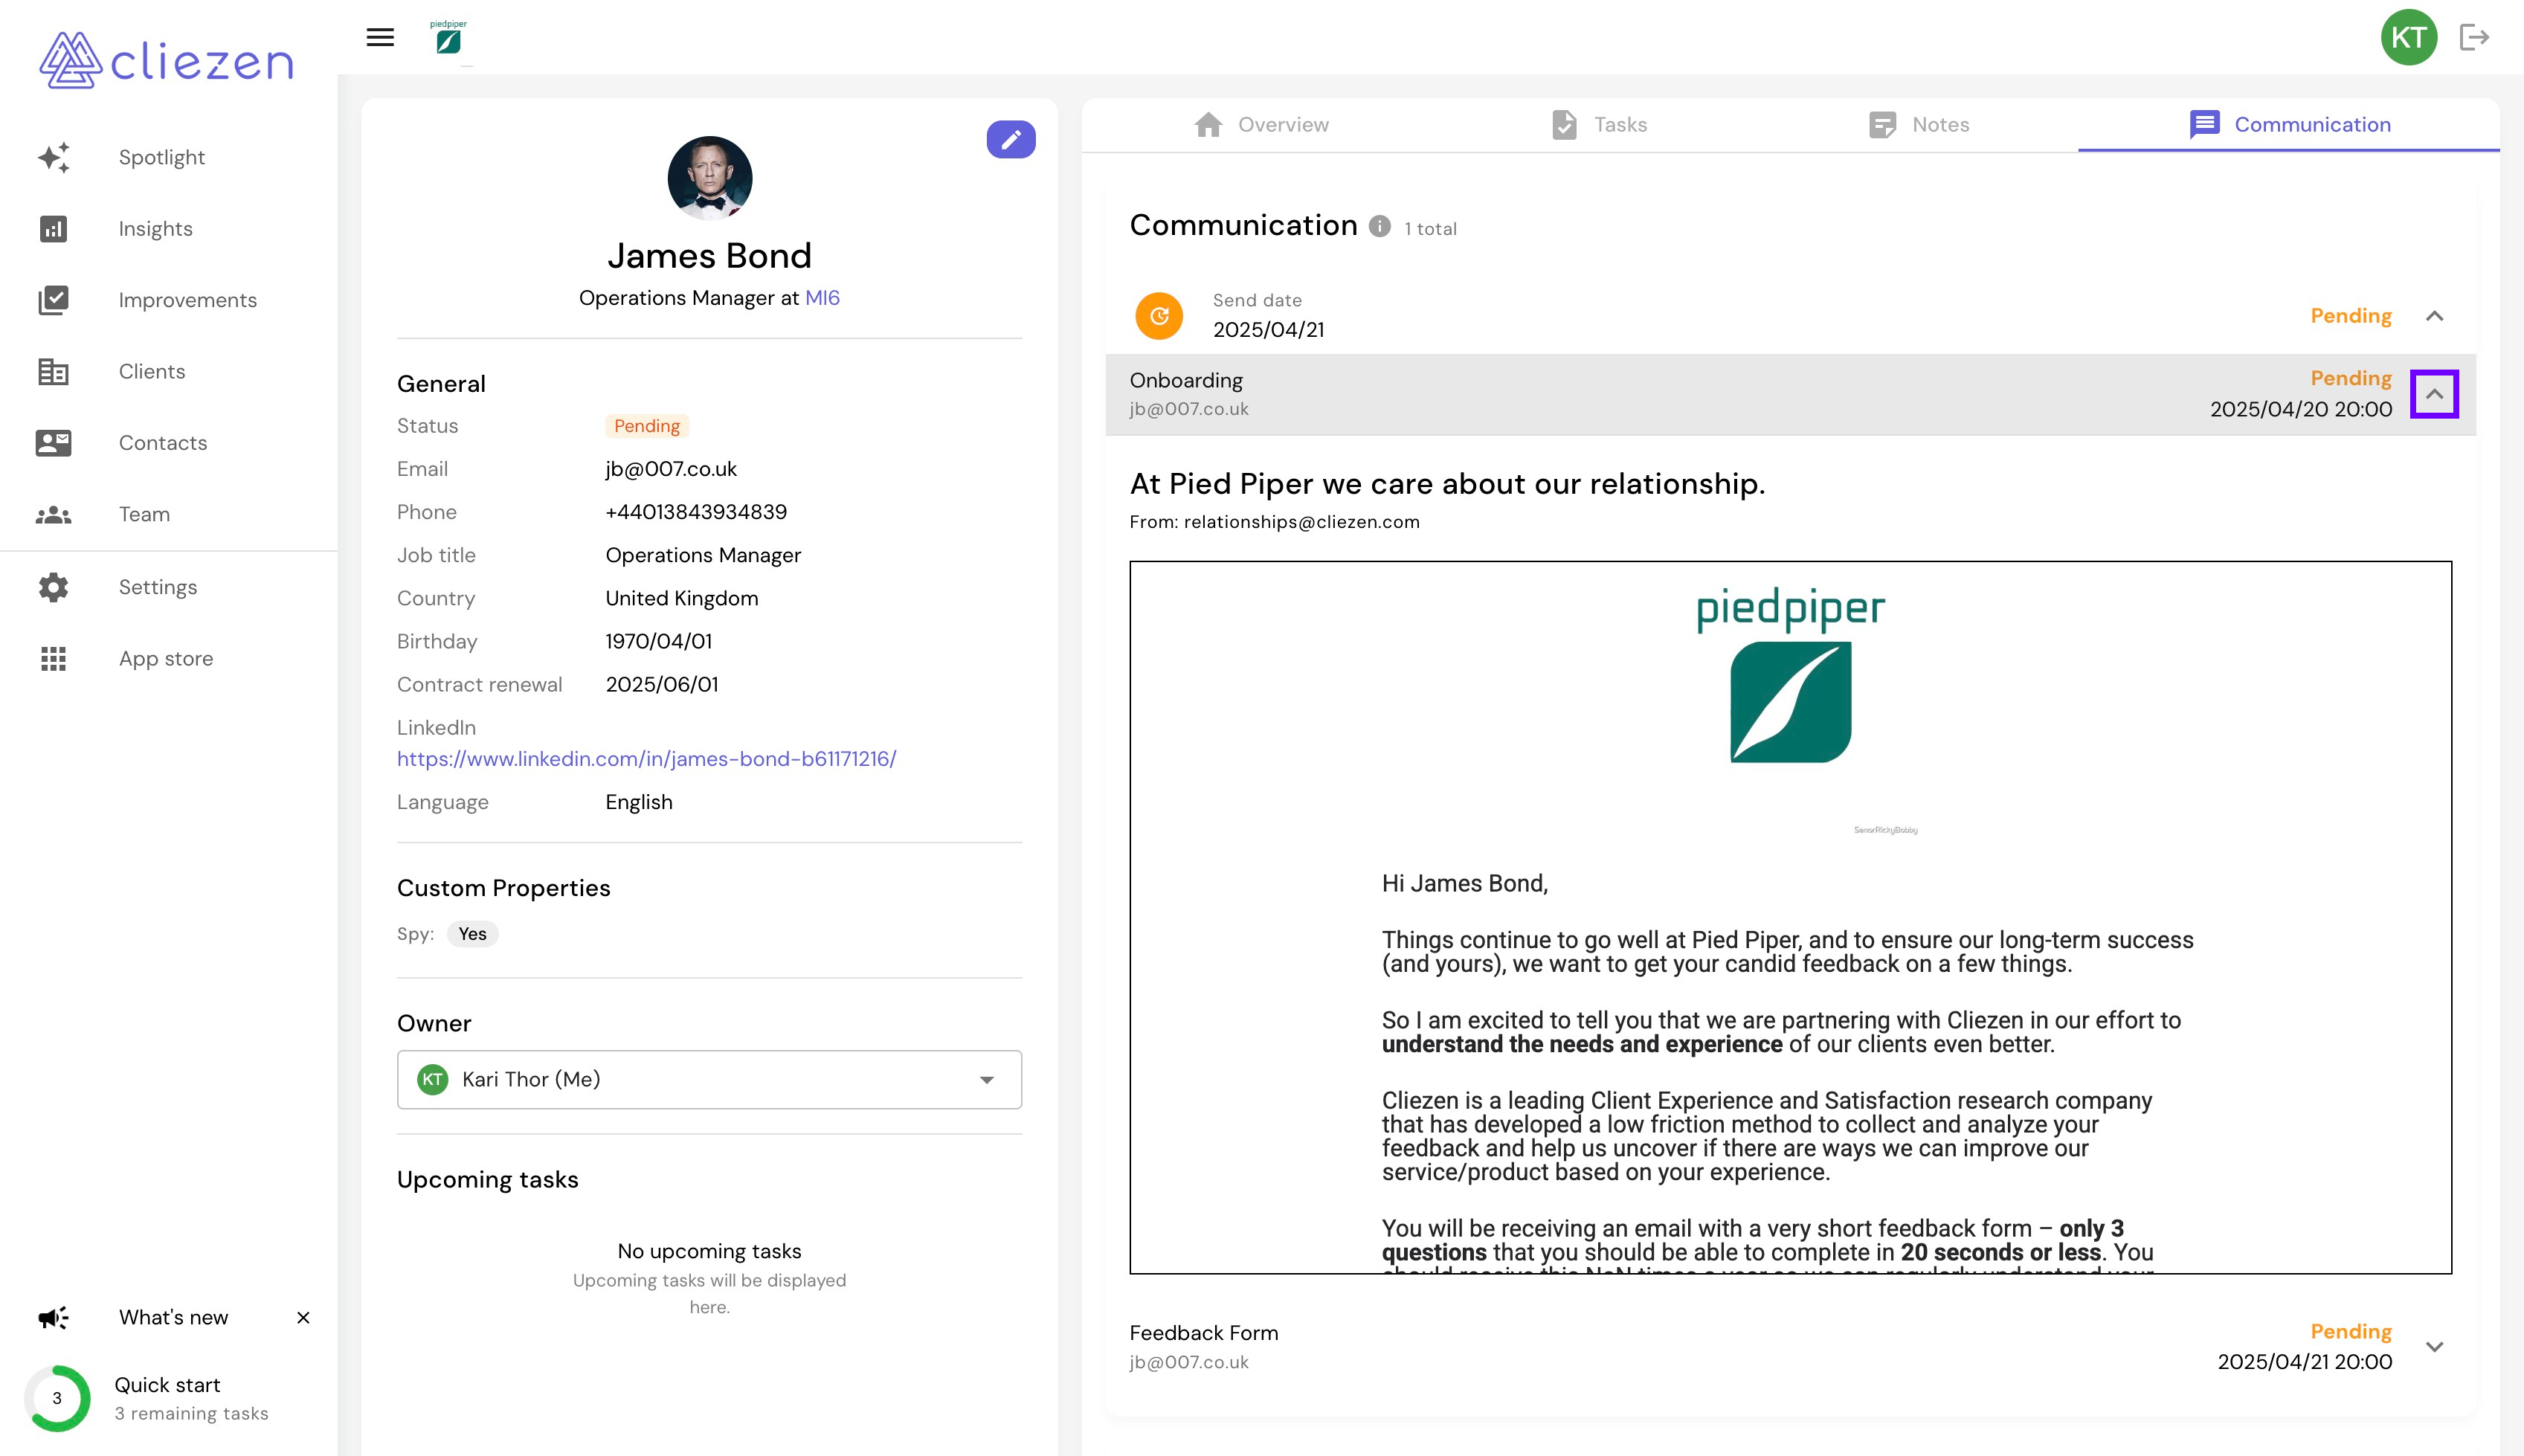Click the country United Kingdom value
2524x1456 pixels.
tap(681, 598)
